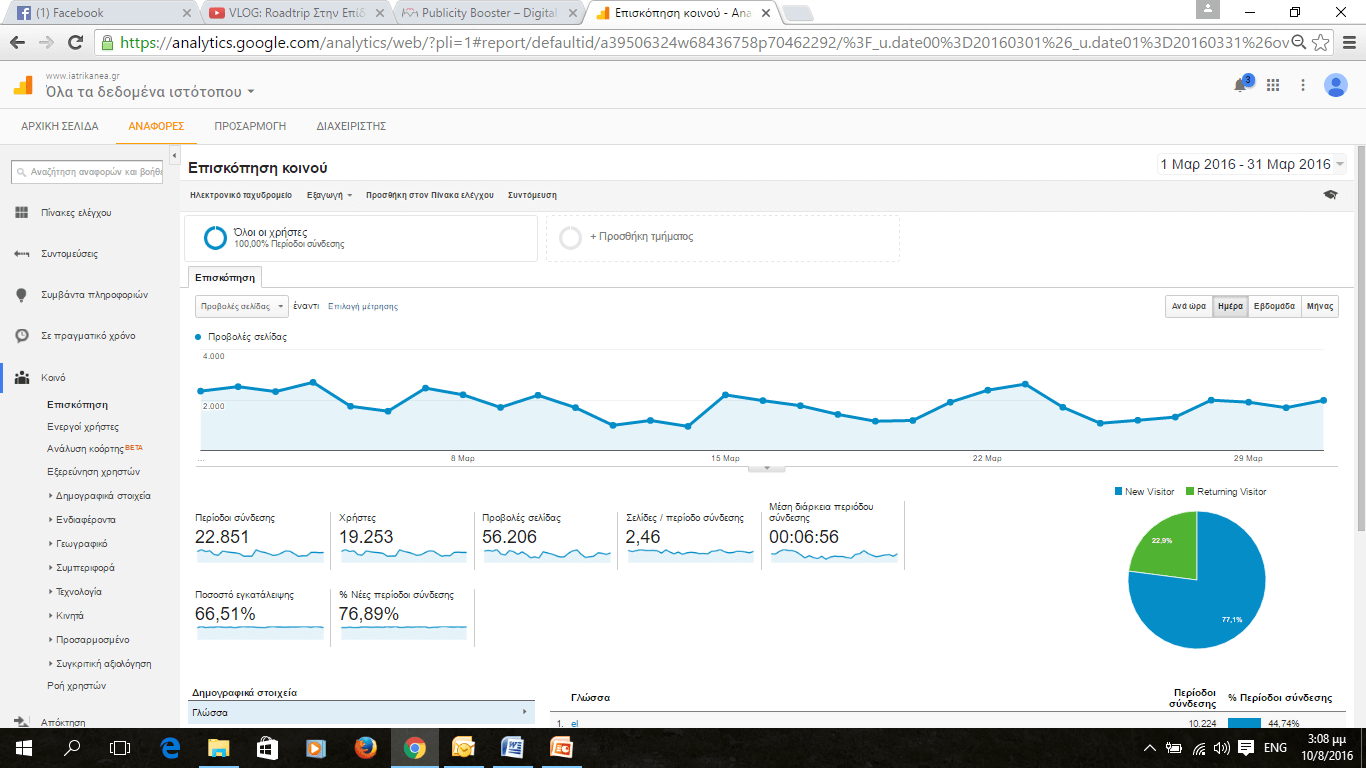This screenshot has height=768, width=1366.
Task: Click the Κοινό audience people icon
Action: pyautogui.click(x=22, y=377)
